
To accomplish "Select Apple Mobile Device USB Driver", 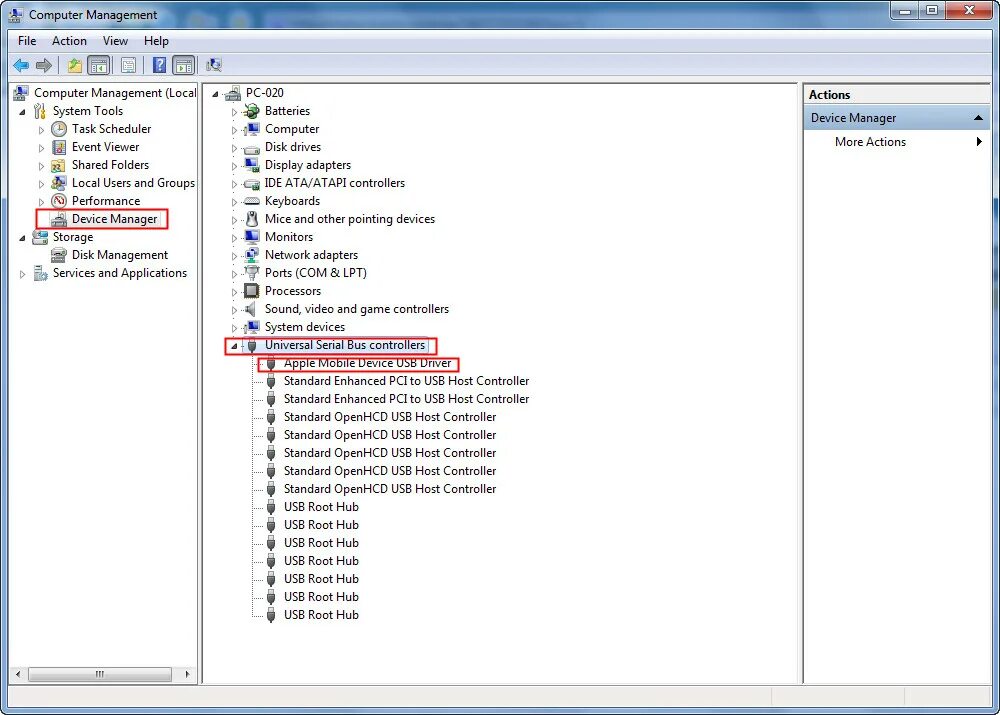I will click(x=367, y=363).
